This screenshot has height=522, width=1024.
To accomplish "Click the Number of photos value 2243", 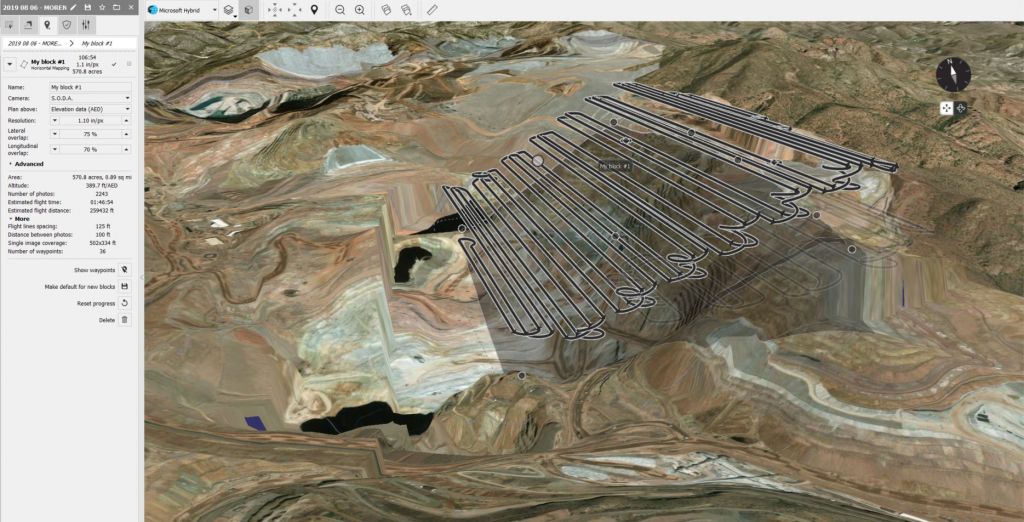I will [101, 193].
